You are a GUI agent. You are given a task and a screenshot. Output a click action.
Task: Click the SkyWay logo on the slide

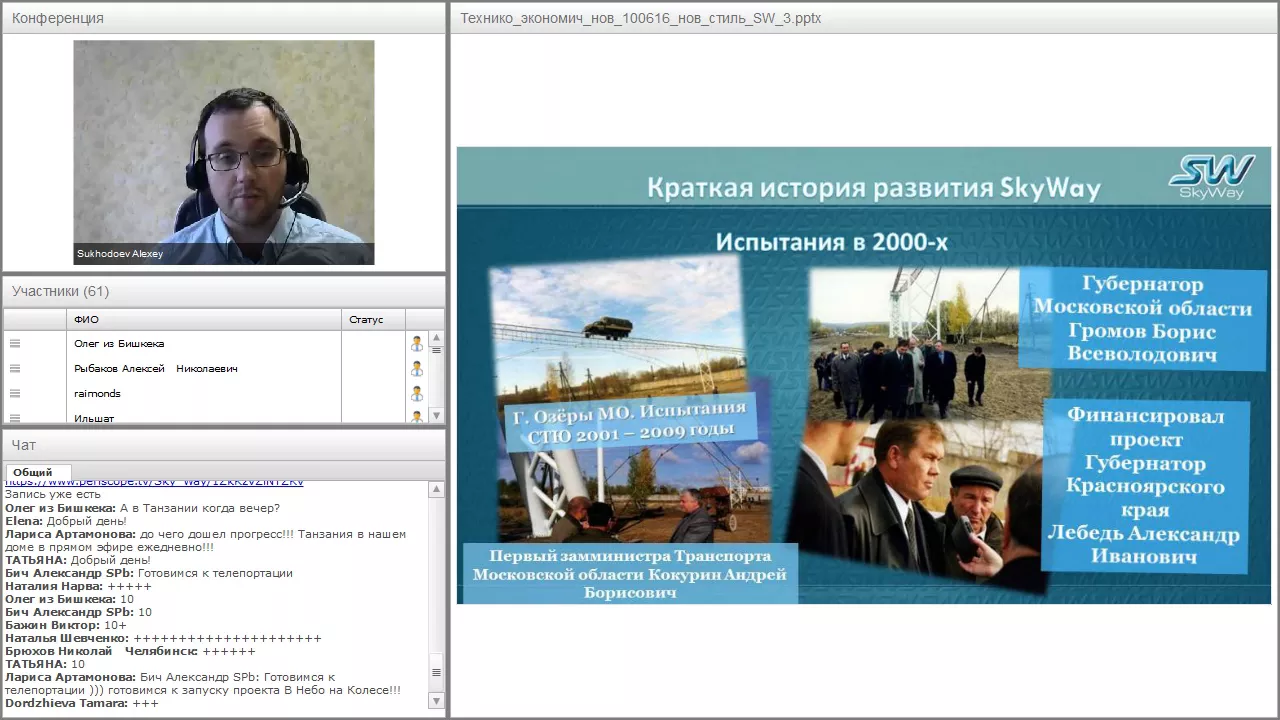click(x=1211, y=177)
